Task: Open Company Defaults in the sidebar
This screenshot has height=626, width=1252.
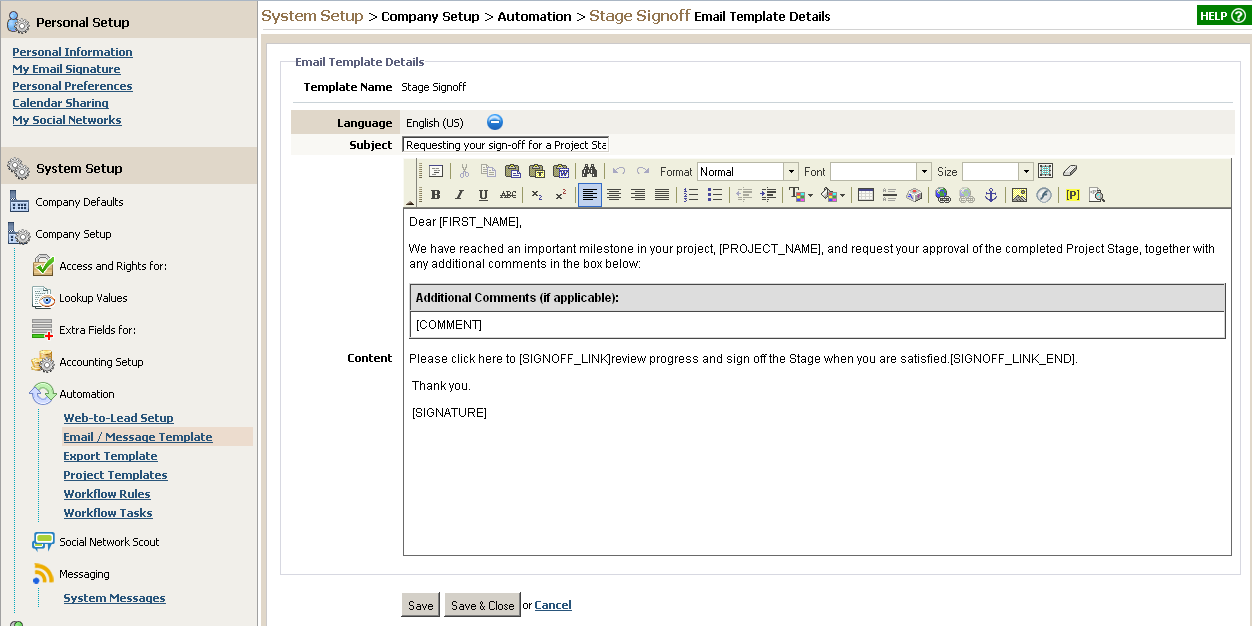Action: [79, 202]
